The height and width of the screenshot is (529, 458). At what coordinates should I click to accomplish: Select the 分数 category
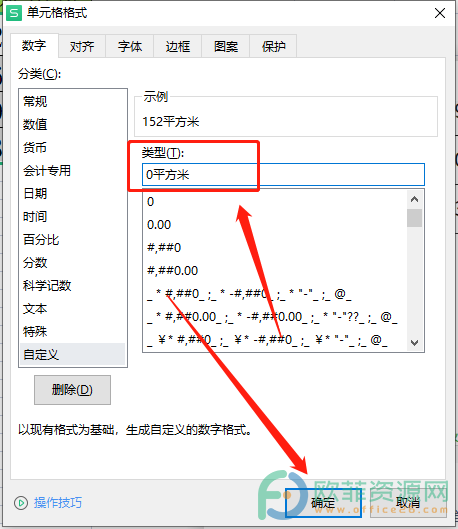click(73, 262)
